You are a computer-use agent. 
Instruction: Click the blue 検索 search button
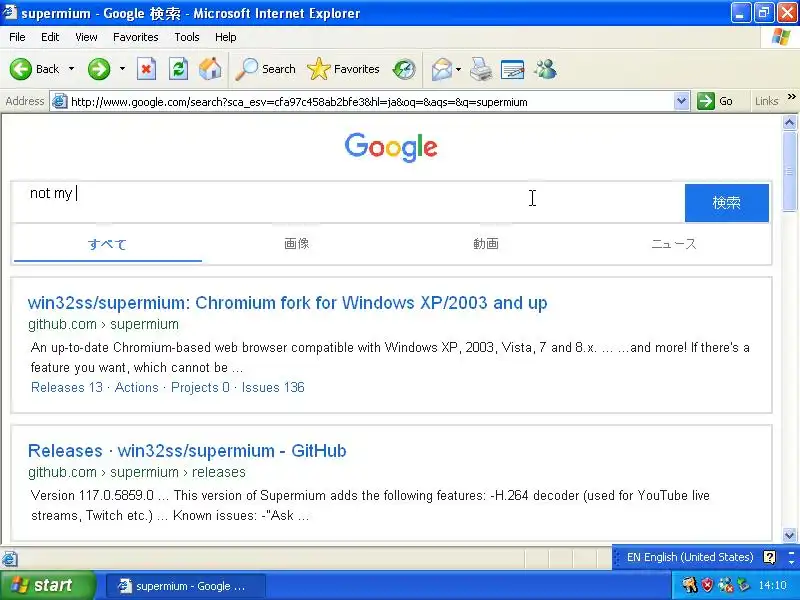pyautogui.click(x=727, y=203)
